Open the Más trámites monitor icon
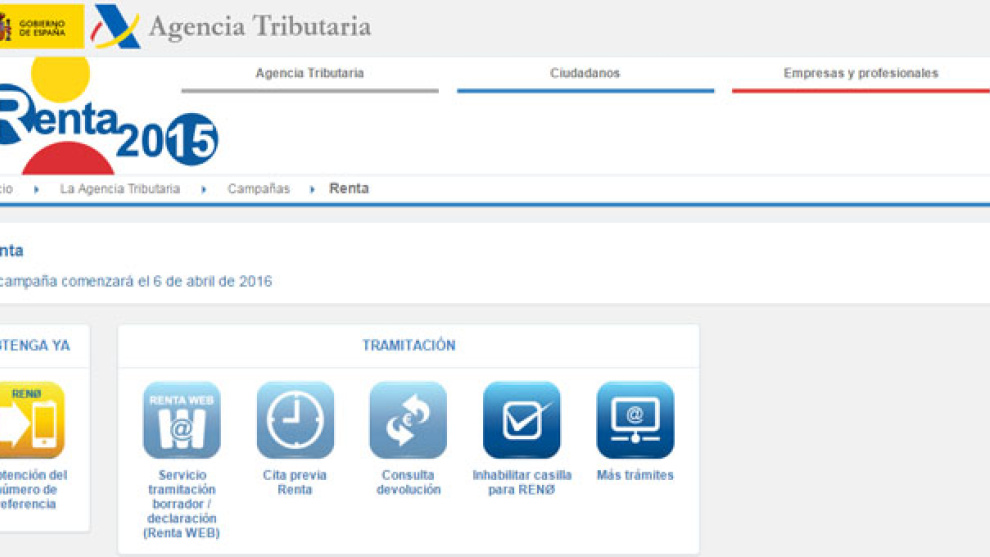The width and height of the screenshot is (990, 557). [635, 421]
